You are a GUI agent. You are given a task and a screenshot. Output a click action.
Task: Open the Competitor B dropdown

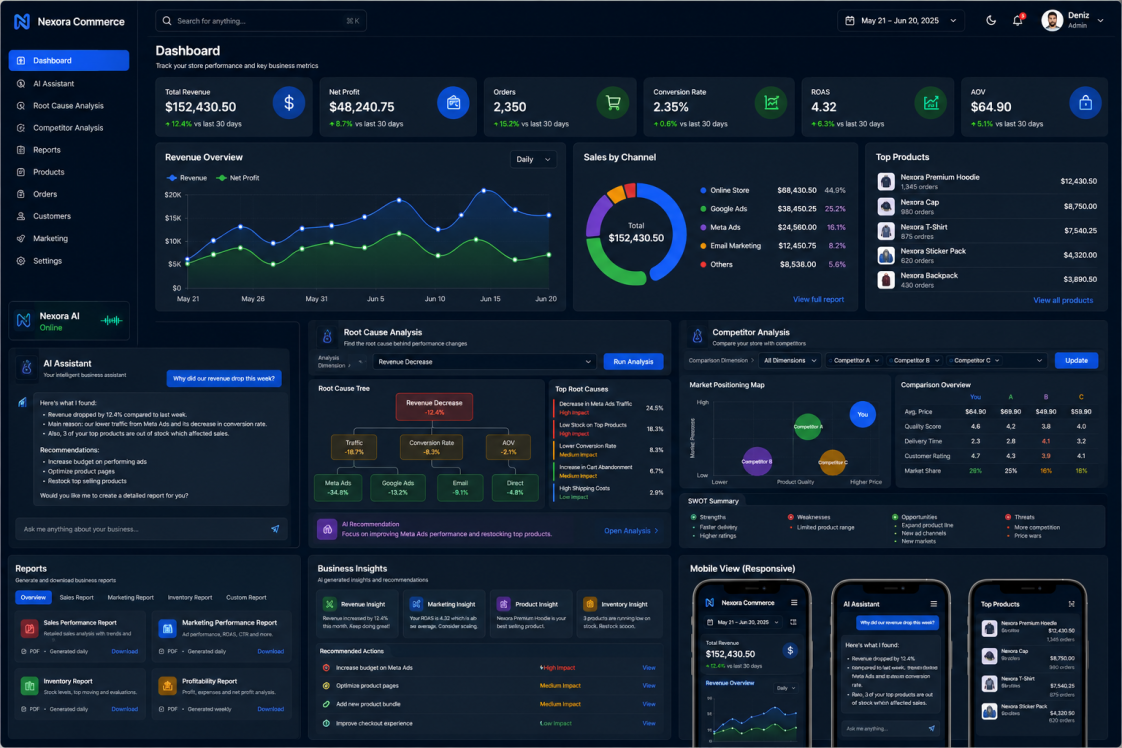[x=914, y=360]
